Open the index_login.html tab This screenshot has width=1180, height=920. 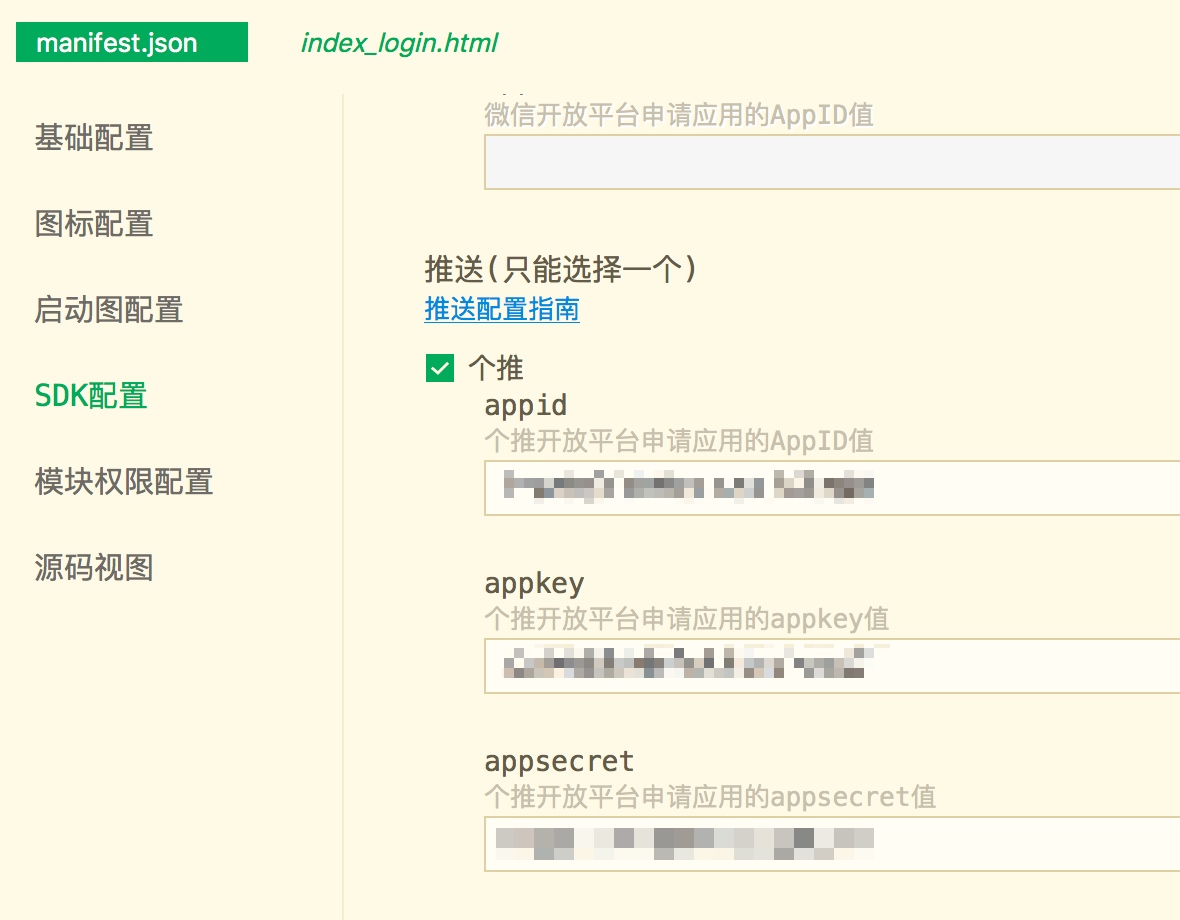(399, 43)
